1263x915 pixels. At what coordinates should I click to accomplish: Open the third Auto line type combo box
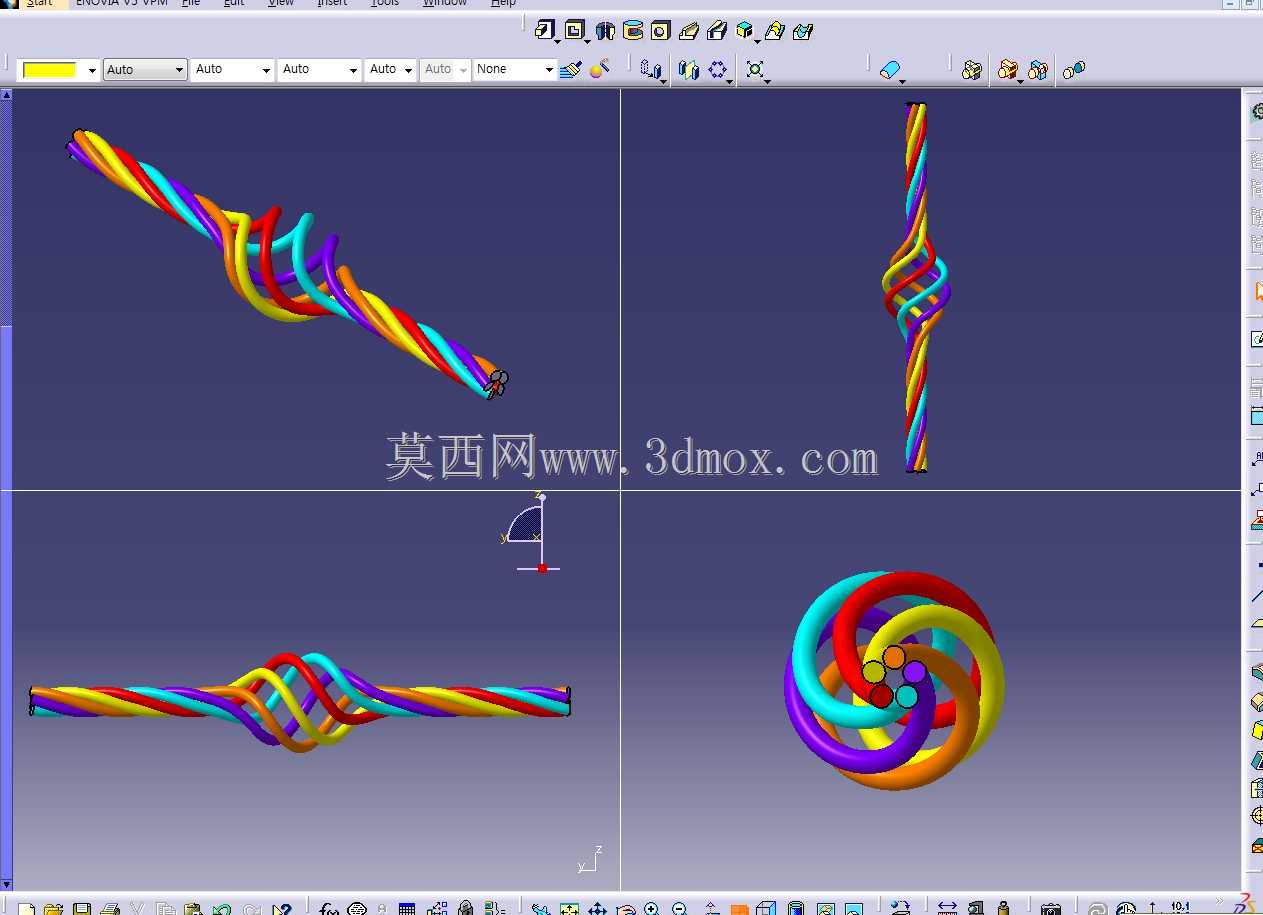[319, 70]
